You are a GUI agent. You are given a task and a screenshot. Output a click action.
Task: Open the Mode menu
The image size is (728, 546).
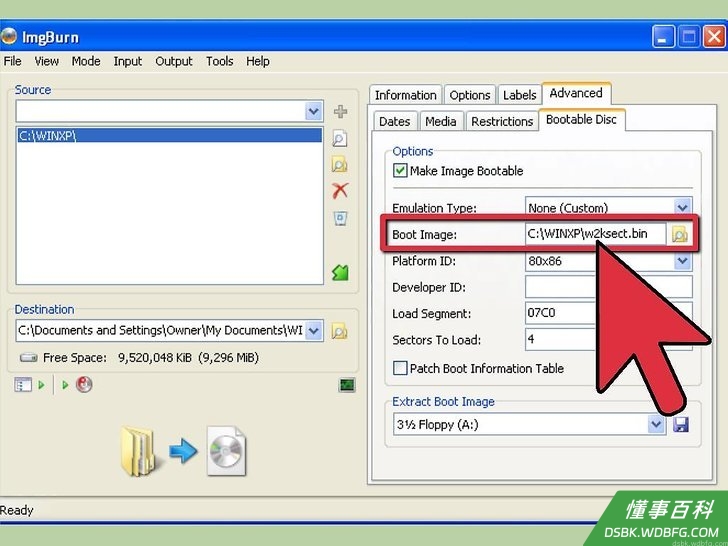pos(86,61)
